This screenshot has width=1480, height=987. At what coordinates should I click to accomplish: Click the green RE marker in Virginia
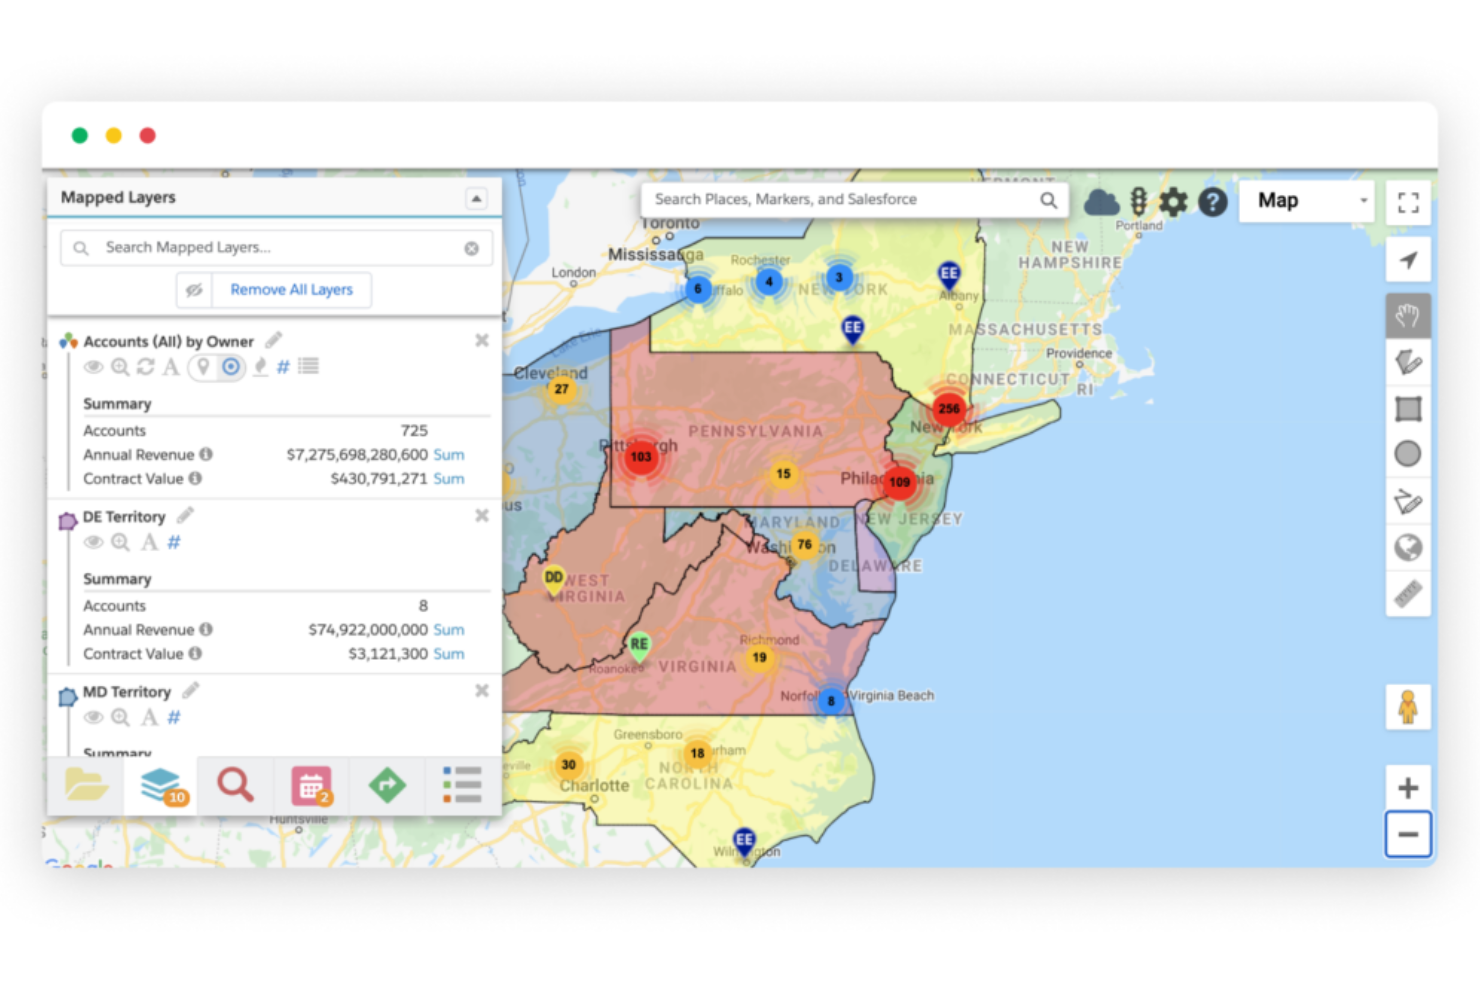[x=639, y=645]
